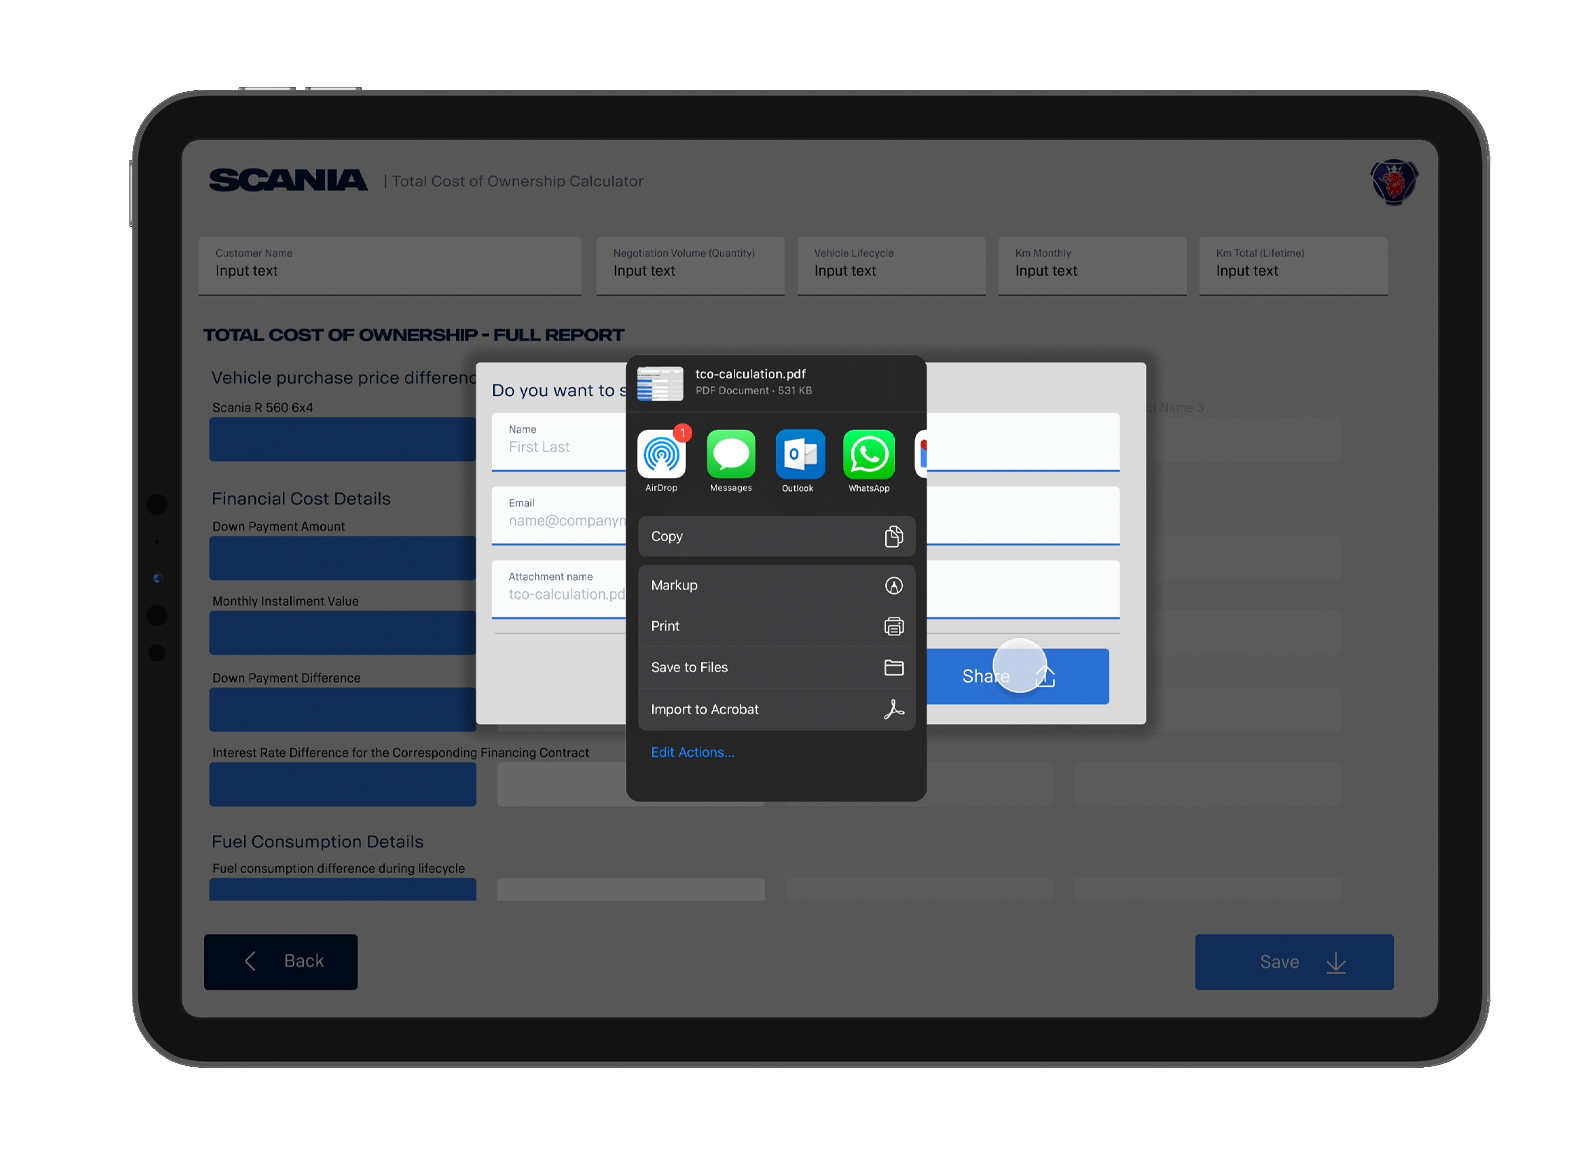Click the Scania griffin emblem
Screen dimensions: 1574x1151
[1393, 182]
